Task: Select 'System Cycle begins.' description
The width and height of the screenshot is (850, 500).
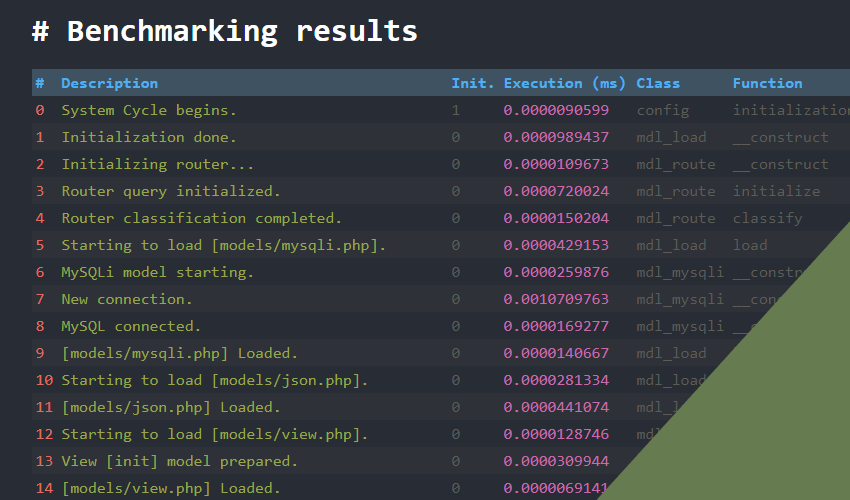Action: pos(149,110)
